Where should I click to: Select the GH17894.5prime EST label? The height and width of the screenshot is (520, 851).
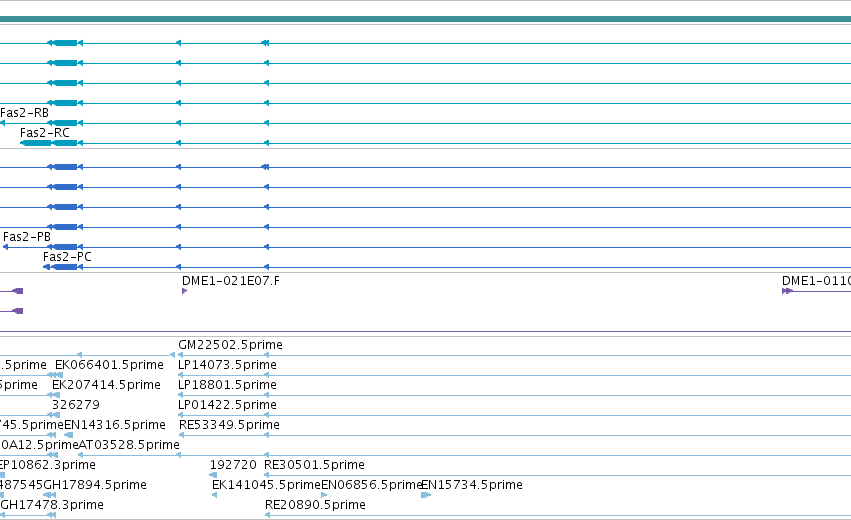(x=95, y=485)
